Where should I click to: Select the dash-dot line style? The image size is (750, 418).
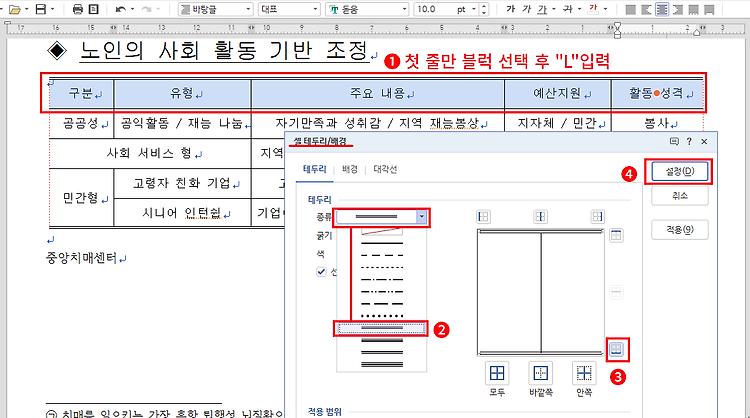pyautogui.click(x=382, y=280)
